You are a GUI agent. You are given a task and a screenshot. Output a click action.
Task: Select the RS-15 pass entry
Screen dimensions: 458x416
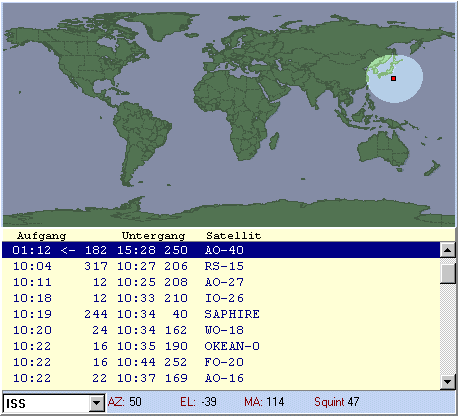pos(221,266)
